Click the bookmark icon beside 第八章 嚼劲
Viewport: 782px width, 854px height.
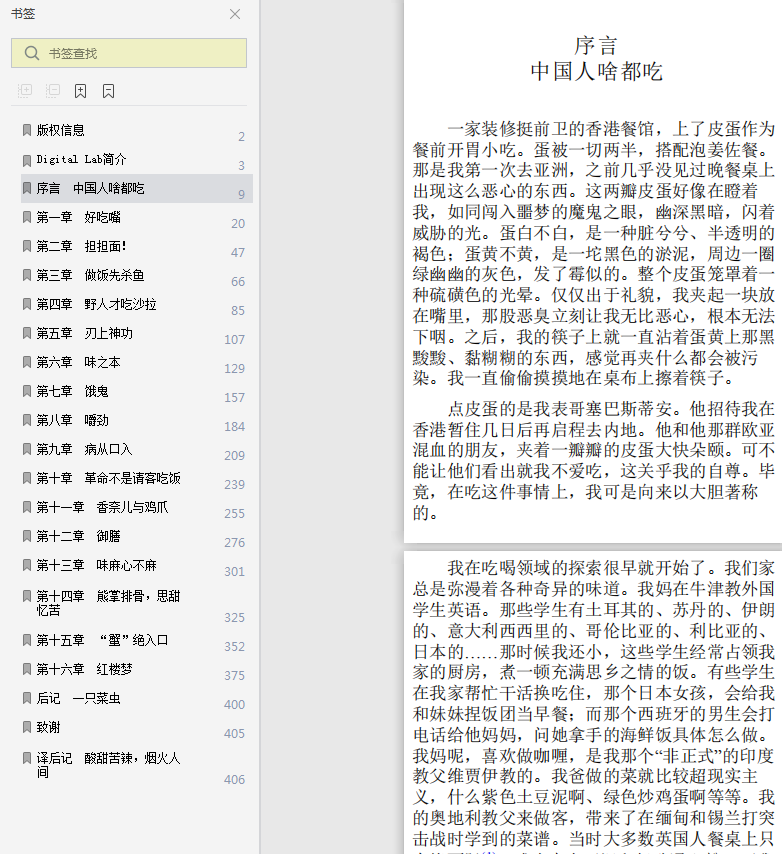click(27, 419)
